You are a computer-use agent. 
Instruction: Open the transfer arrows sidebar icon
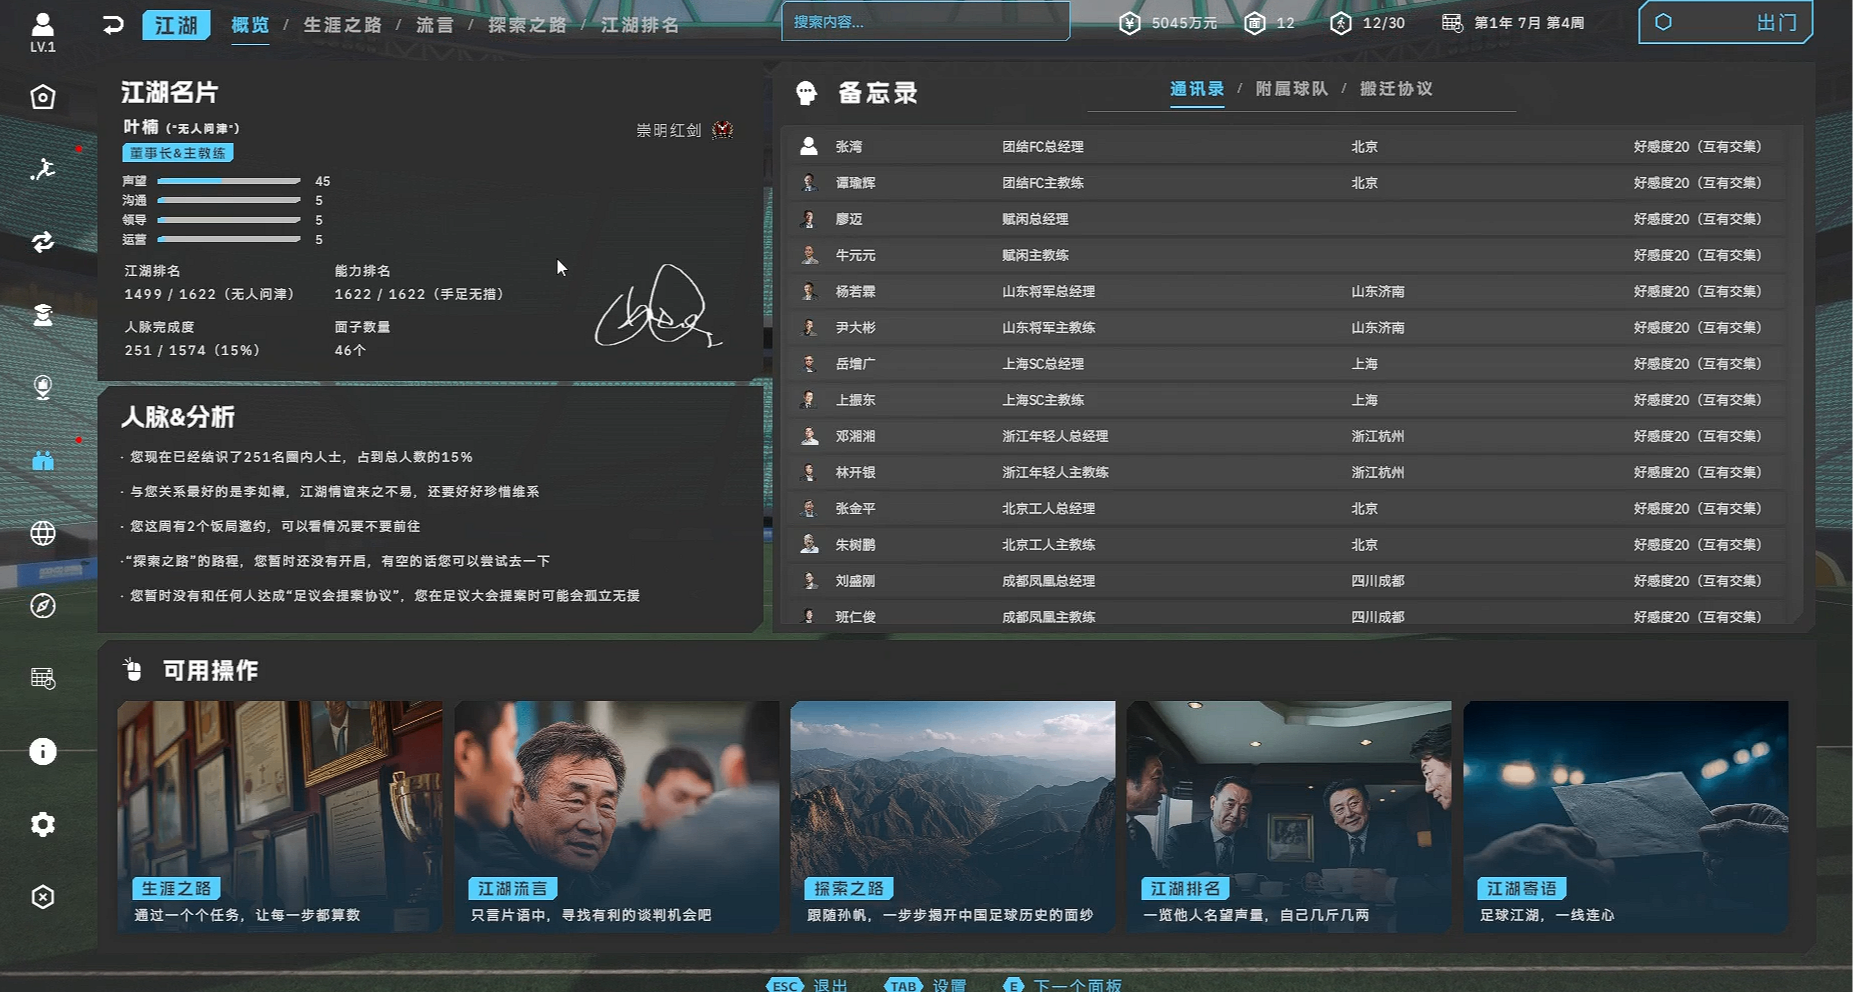pos(42,242)
